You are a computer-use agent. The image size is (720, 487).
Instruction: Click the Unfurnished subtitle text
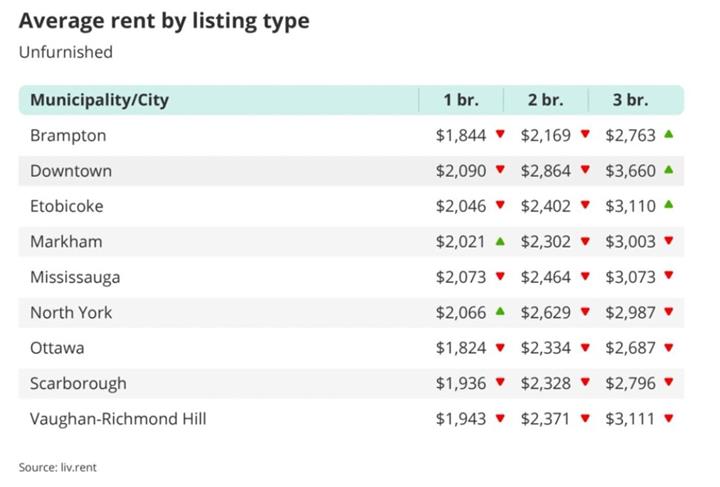[x=66, y=52]
